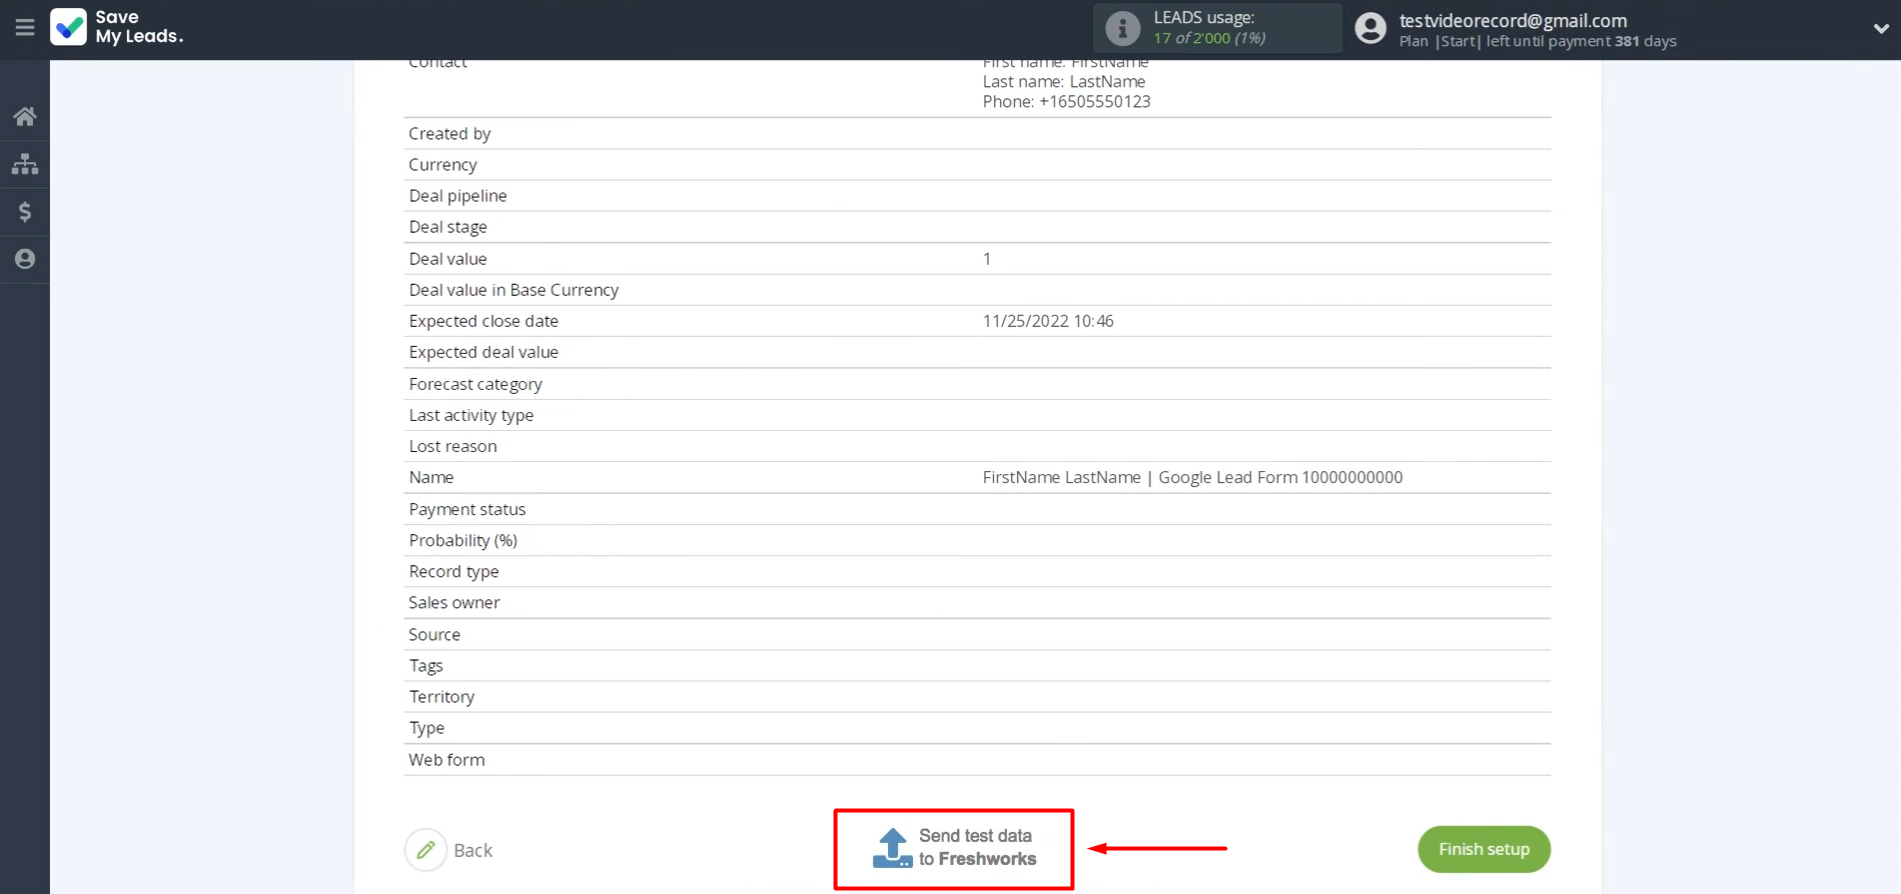Click the Back link
1901x894 pixels.
pyautogui.click(x=473, y=850)
